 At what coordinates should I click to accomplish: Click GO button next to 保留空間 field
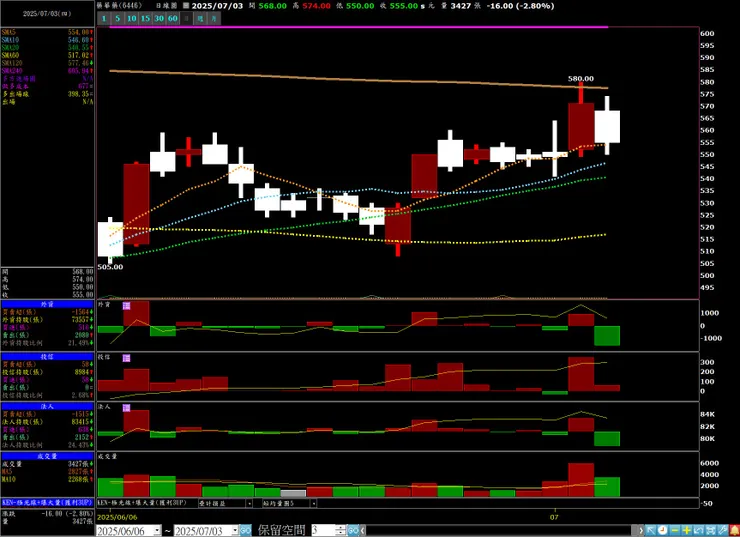[x=353, y=530]
